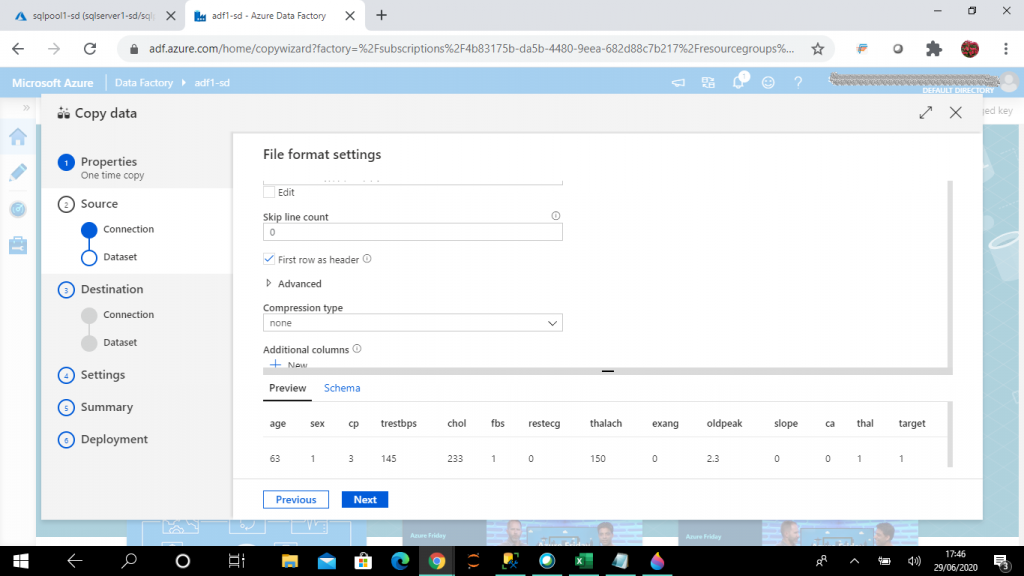This screenshot has height=576, width=1024.
Task: Open the switch Data Factory icon in header
Action: [709, 82]
